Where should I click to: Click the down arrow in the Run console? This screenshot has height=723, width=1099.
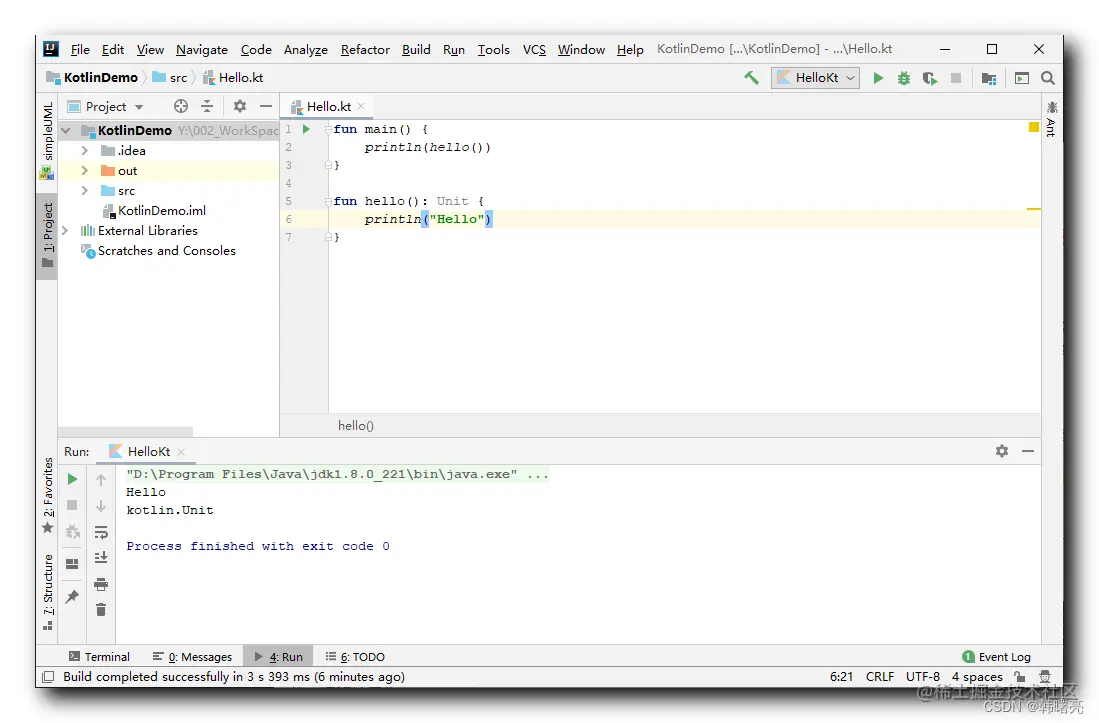click(101, 506)
